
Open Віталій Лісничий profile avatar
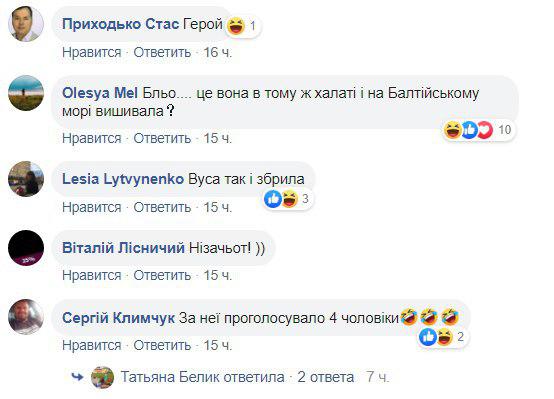pyautogui.click(x=26, y=248)
